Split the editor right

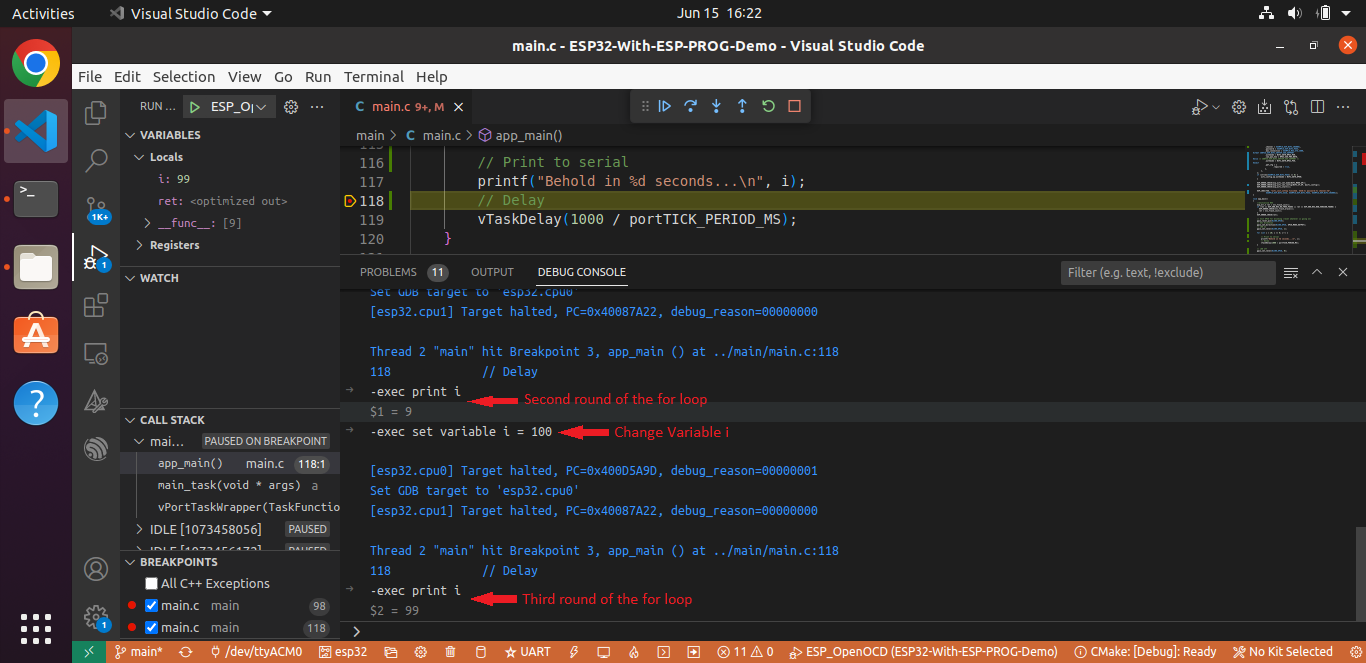coord(1317,106)
